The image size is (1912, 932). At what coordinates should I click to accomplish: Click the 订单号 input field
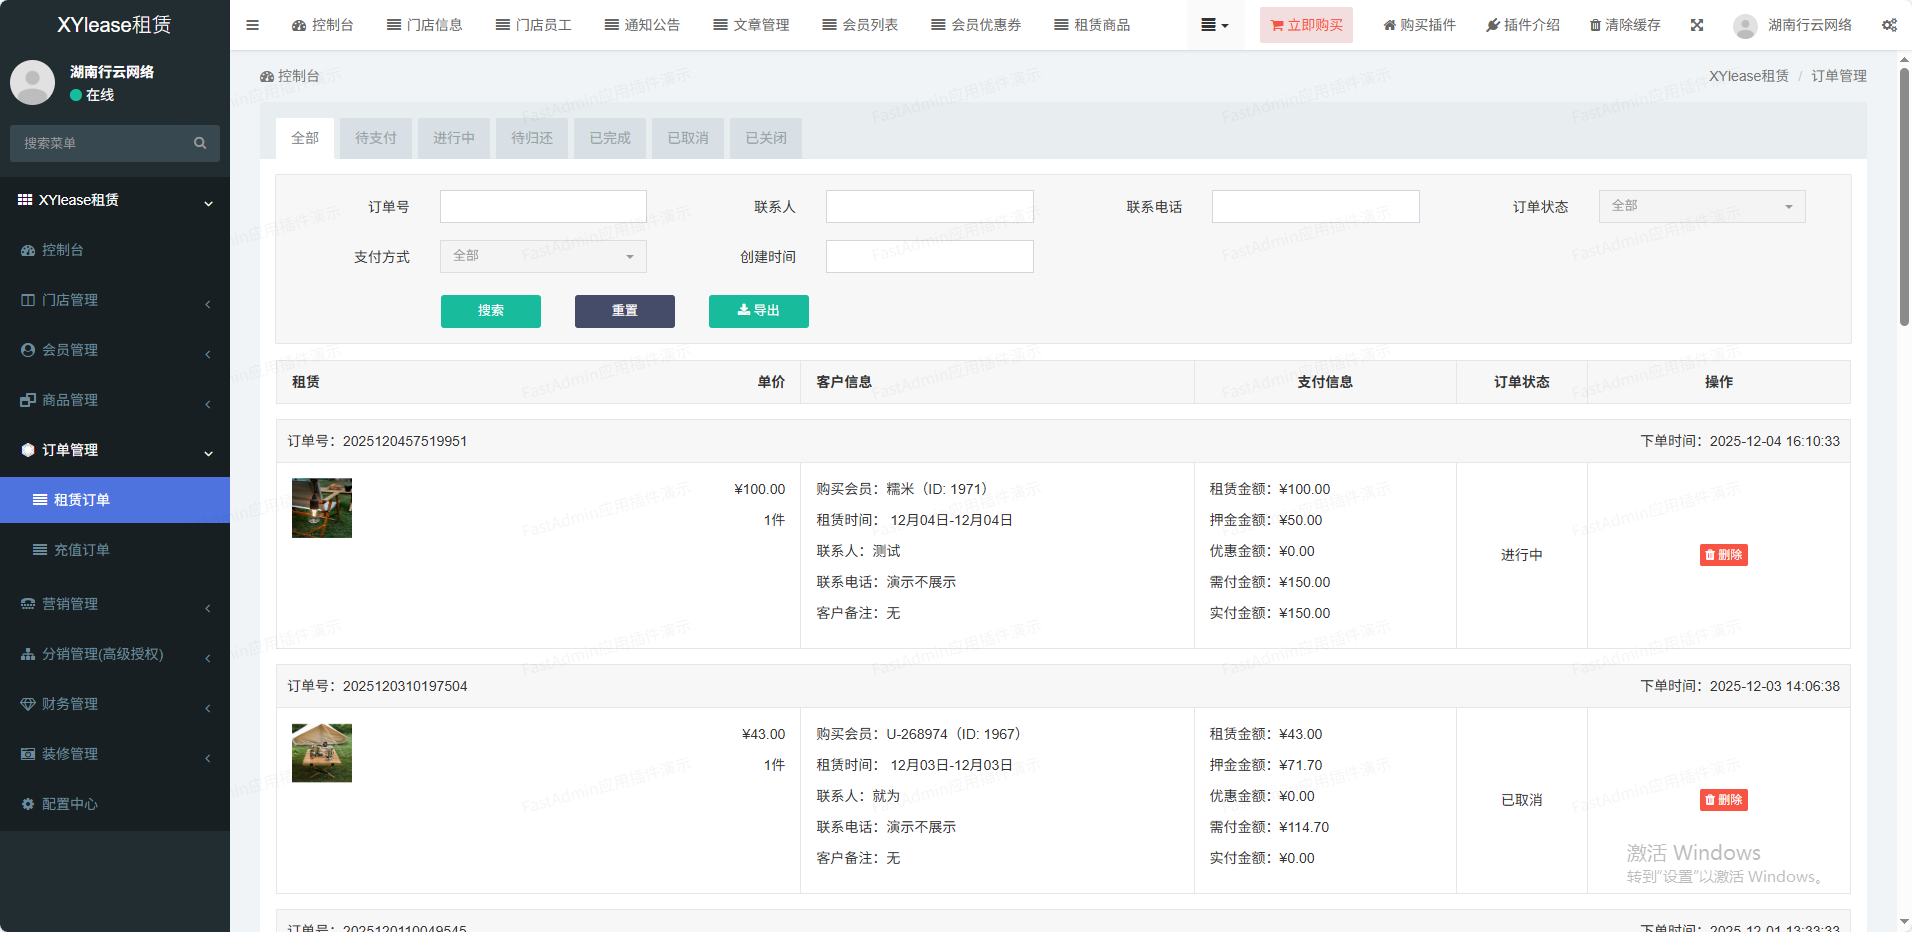pyautogui.click(x=543, y=207)
